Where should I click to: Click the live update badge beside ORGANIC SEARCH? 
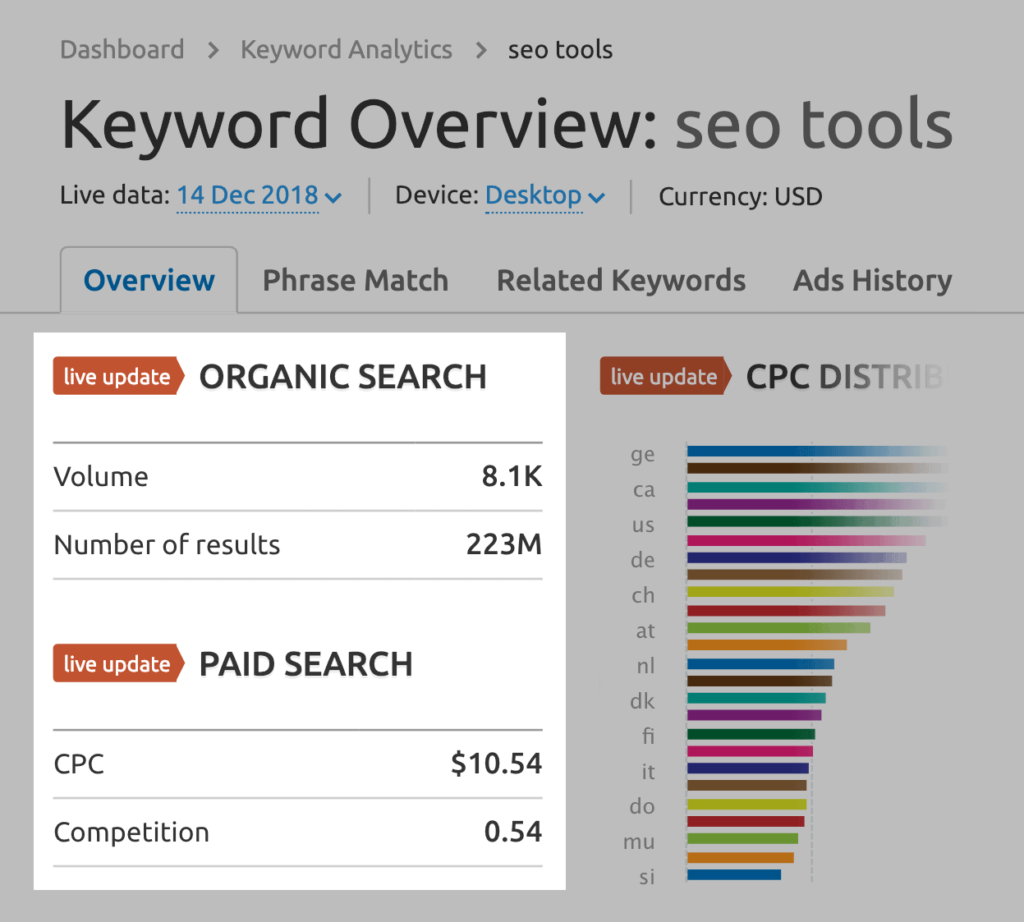(117, 376)
